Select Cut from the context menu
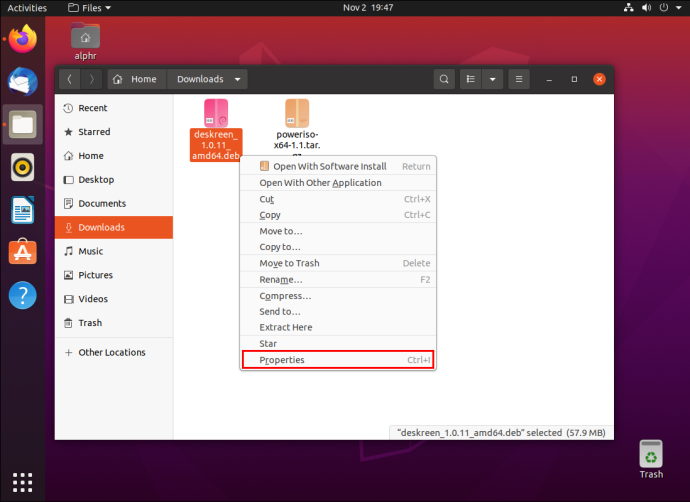690x502 pixels. [338, 199]
